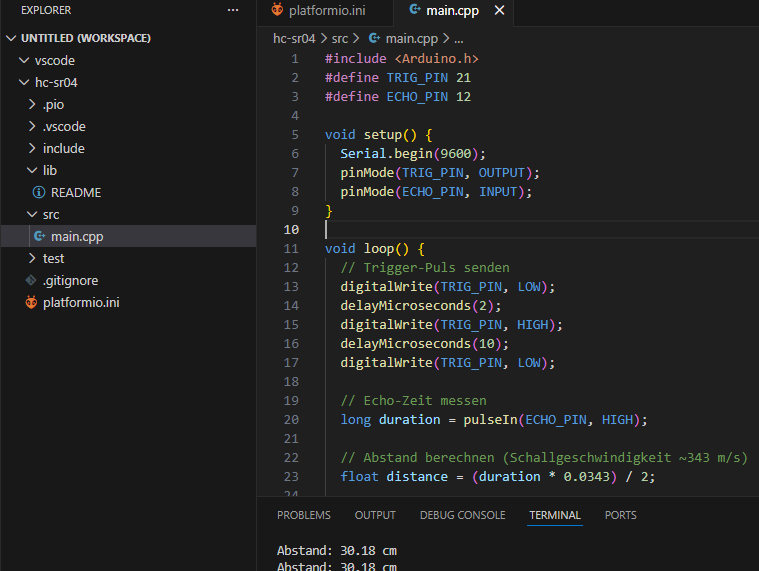Screen dimensions: 759x571
Task: Click the Explorer more actions ellipsis
Action: coord(233,10)
